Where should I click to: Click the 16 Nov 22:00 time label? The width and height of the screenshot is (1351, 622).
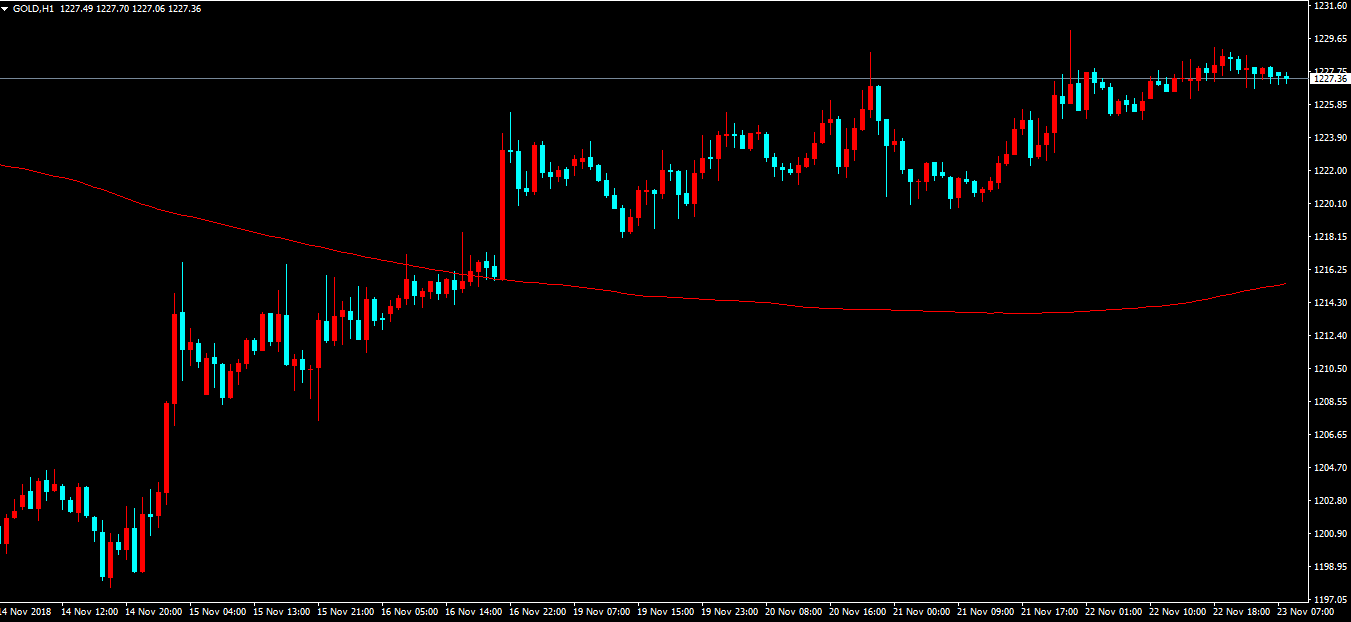tap(537, 611)
